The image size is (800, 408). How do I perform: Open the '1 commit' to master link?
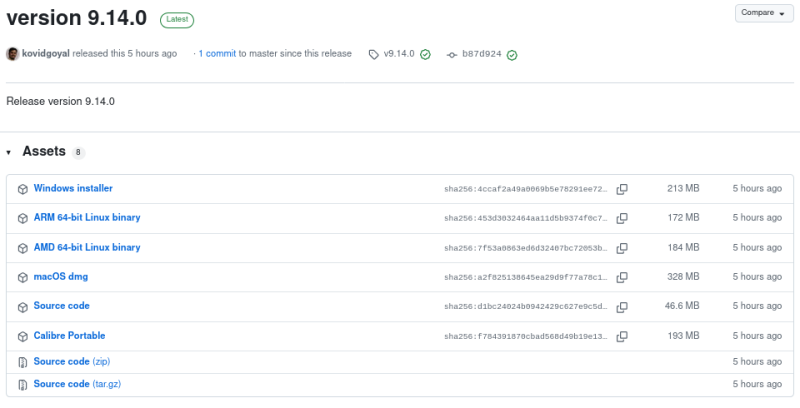[x=217, y=54]
